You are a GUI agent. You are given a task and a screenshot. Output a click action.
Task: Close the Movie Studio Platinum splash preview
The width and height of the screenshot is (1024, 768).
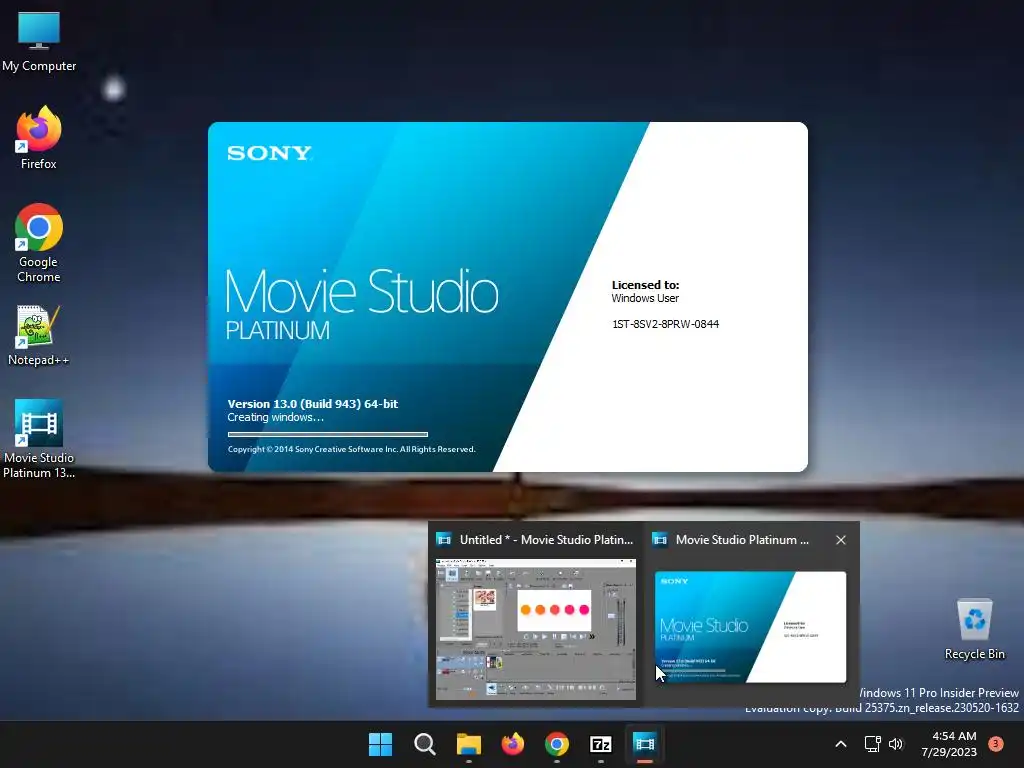[x=840, y=540]
